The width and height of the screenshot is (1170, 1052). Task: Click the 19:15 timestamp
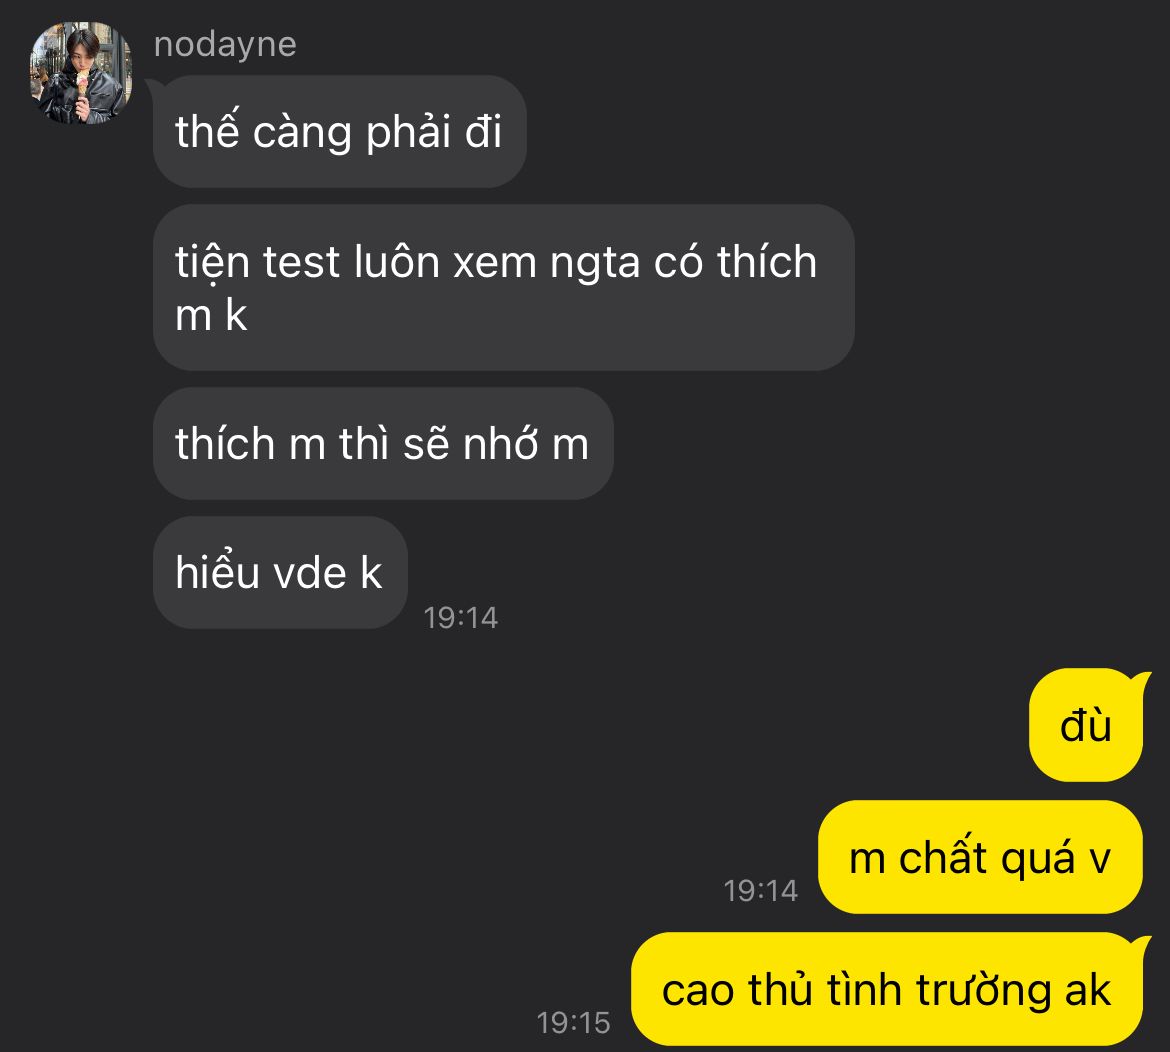click(573, 1022)
